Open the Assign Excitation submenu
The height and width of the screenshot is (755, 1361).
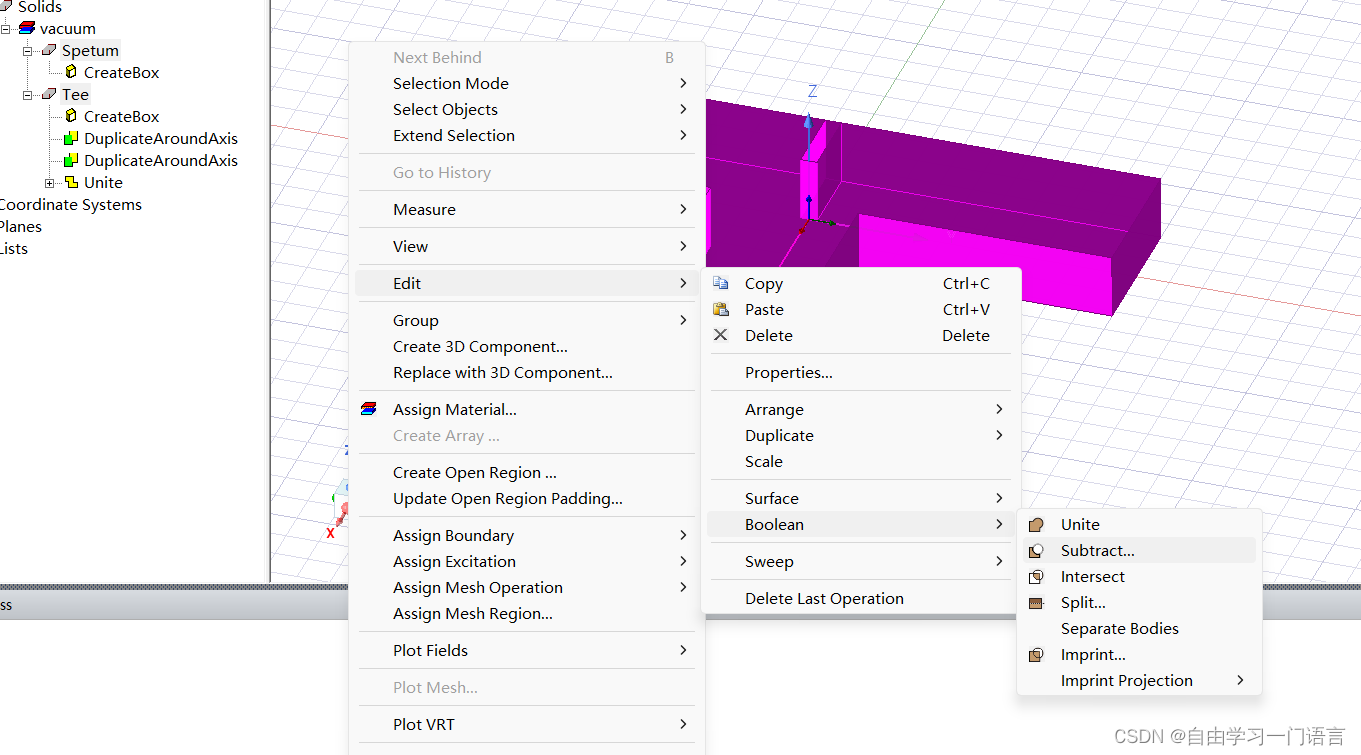(527, 561)
